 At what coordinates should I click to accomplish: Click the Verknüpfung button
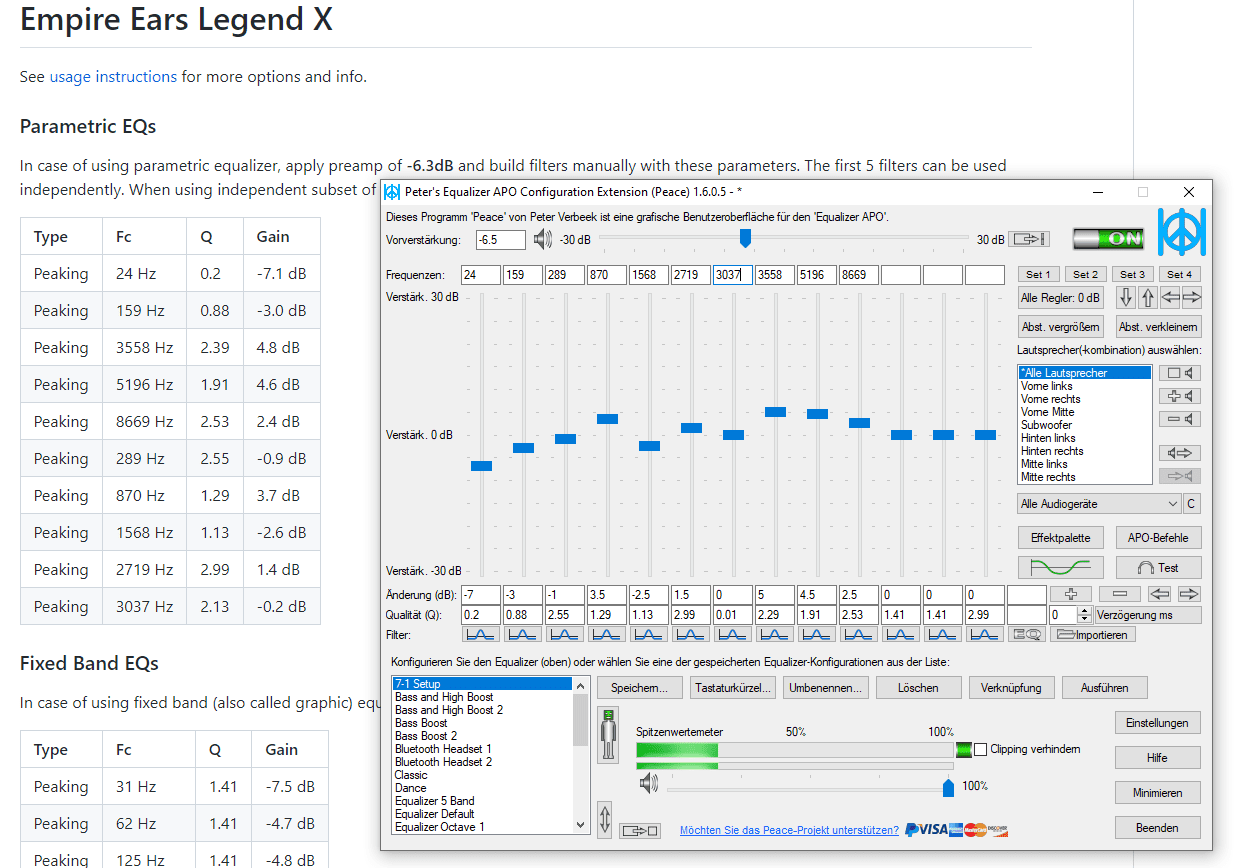click(x=1011, y=688)
